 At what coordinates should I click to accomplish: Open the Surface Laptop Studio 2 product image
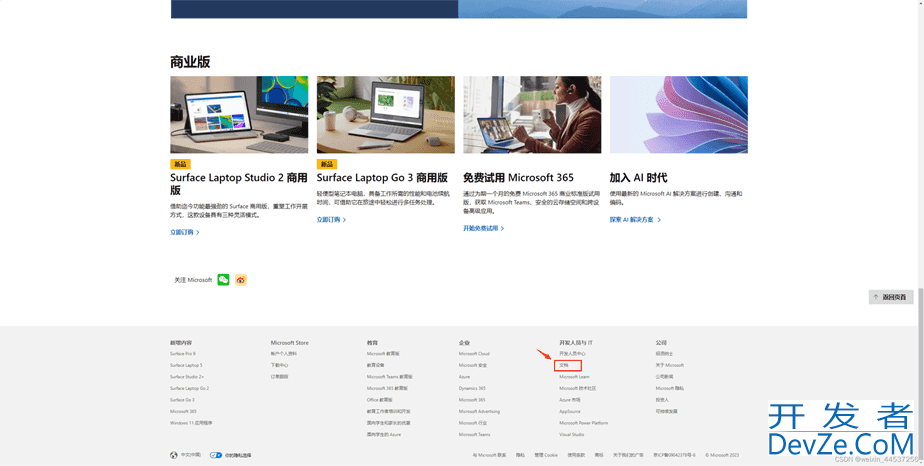point(239,114)
